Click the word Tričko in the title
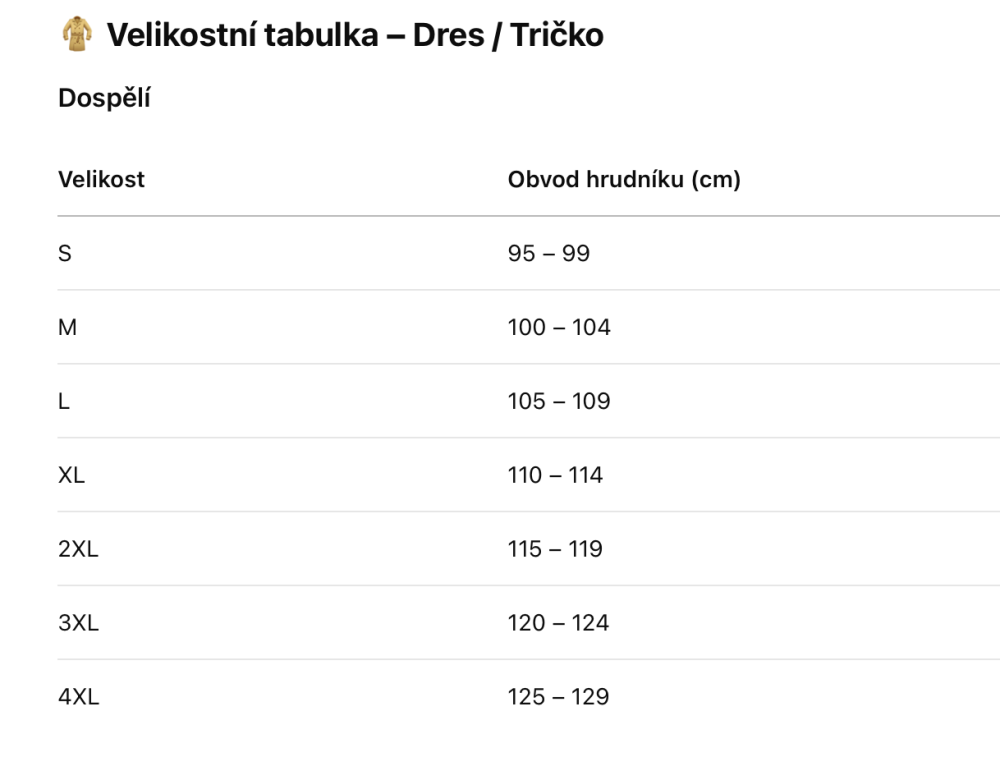The image size is (1000, 757). coord(557,34)
